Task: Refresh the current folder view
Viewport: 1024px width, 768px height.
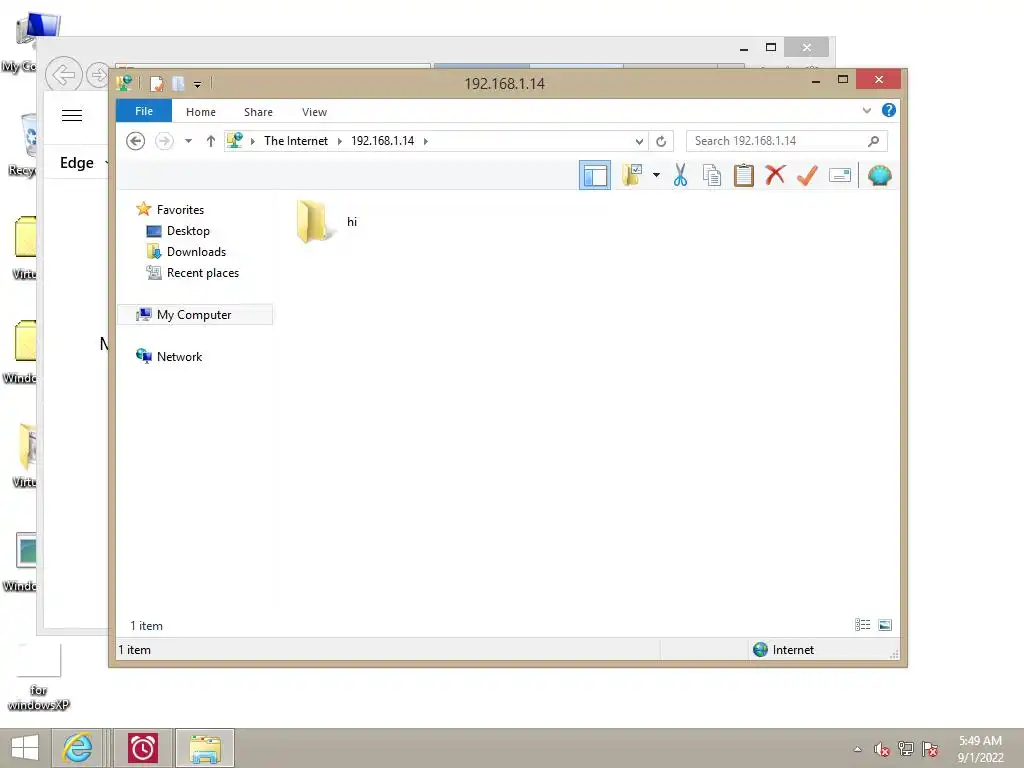Action: [x=661, y=141]
